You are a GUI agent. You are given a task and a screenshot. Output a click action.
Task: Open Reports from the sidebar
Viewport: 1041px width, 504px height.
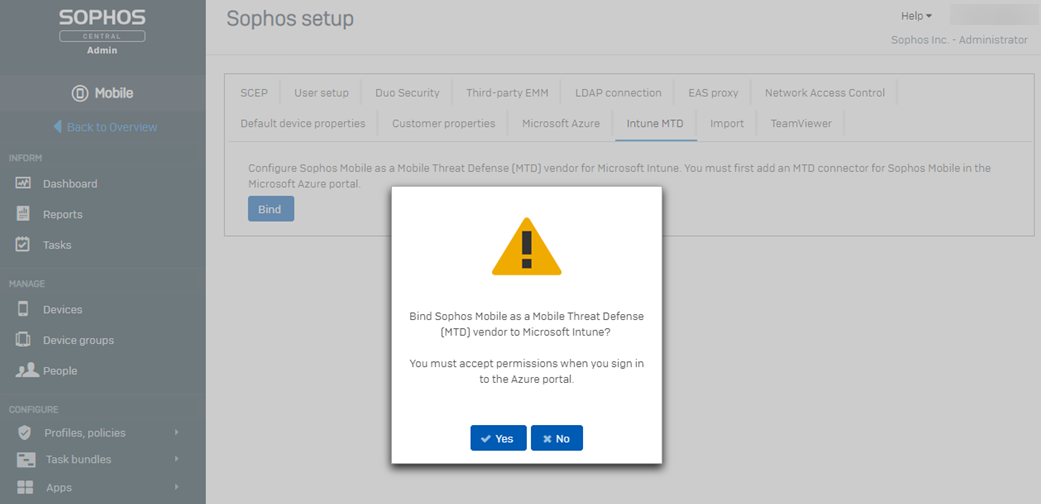[x=62, y=214]
